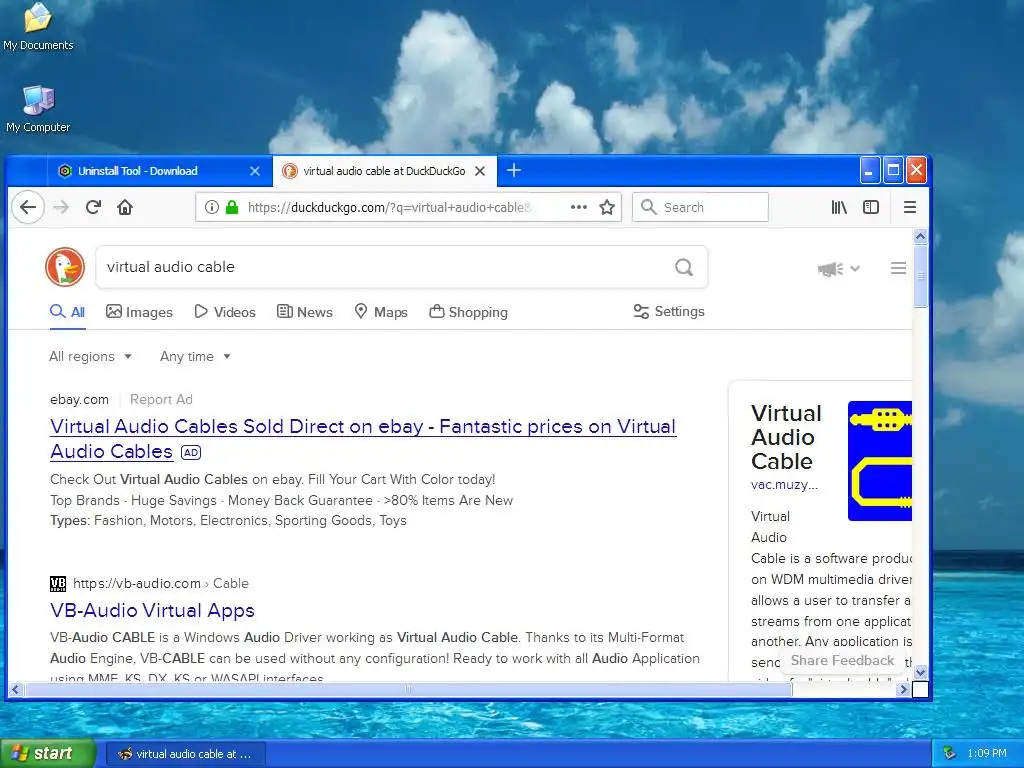Click the vertical scrollbar down arrow

(x=920, y=672)
